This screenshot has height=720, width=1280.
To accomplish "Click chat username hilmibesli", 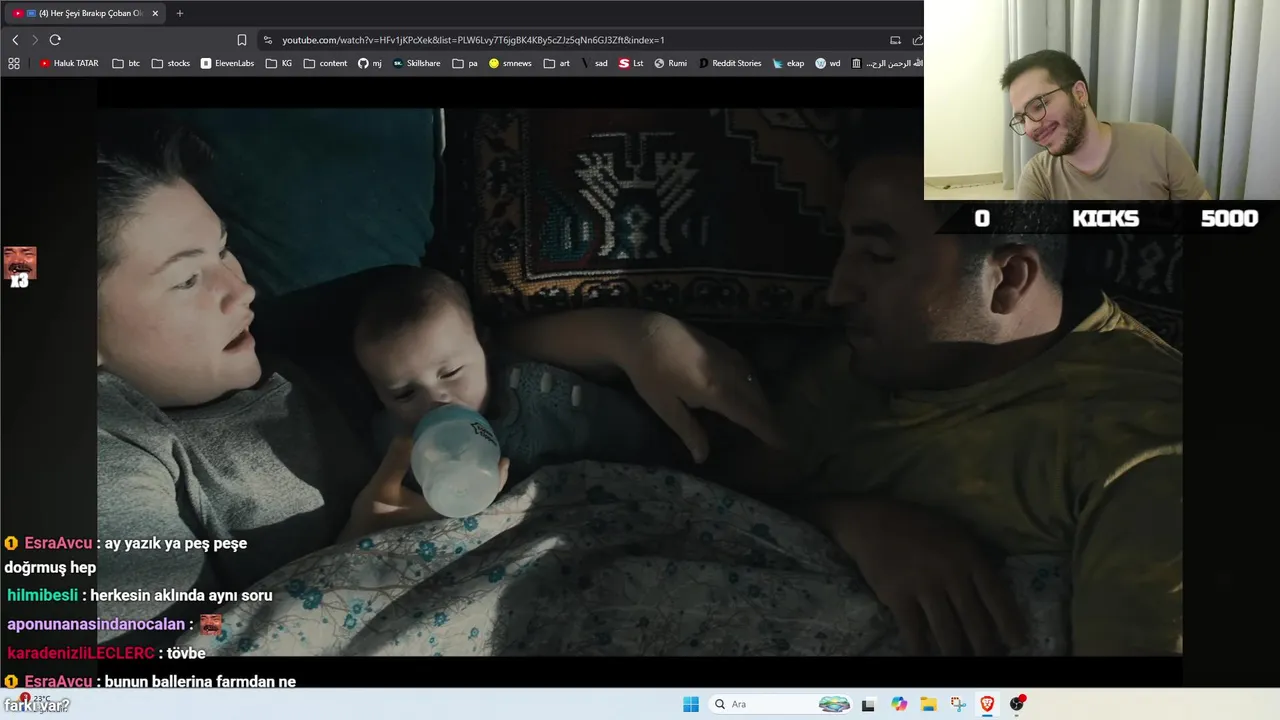I will click(42, 595).
